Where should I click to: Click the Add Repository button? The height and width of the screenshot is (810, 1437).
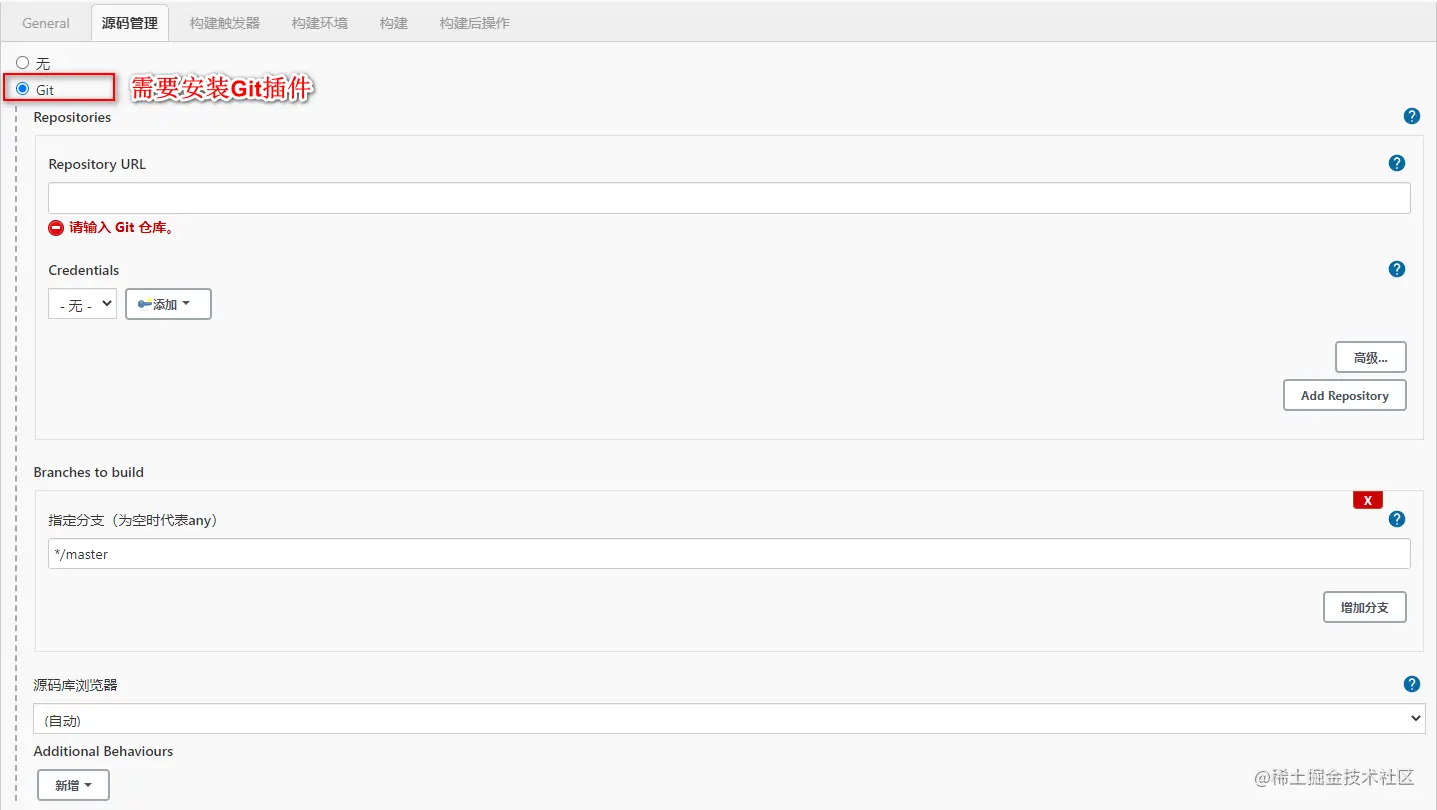(x=1344, y=395)
